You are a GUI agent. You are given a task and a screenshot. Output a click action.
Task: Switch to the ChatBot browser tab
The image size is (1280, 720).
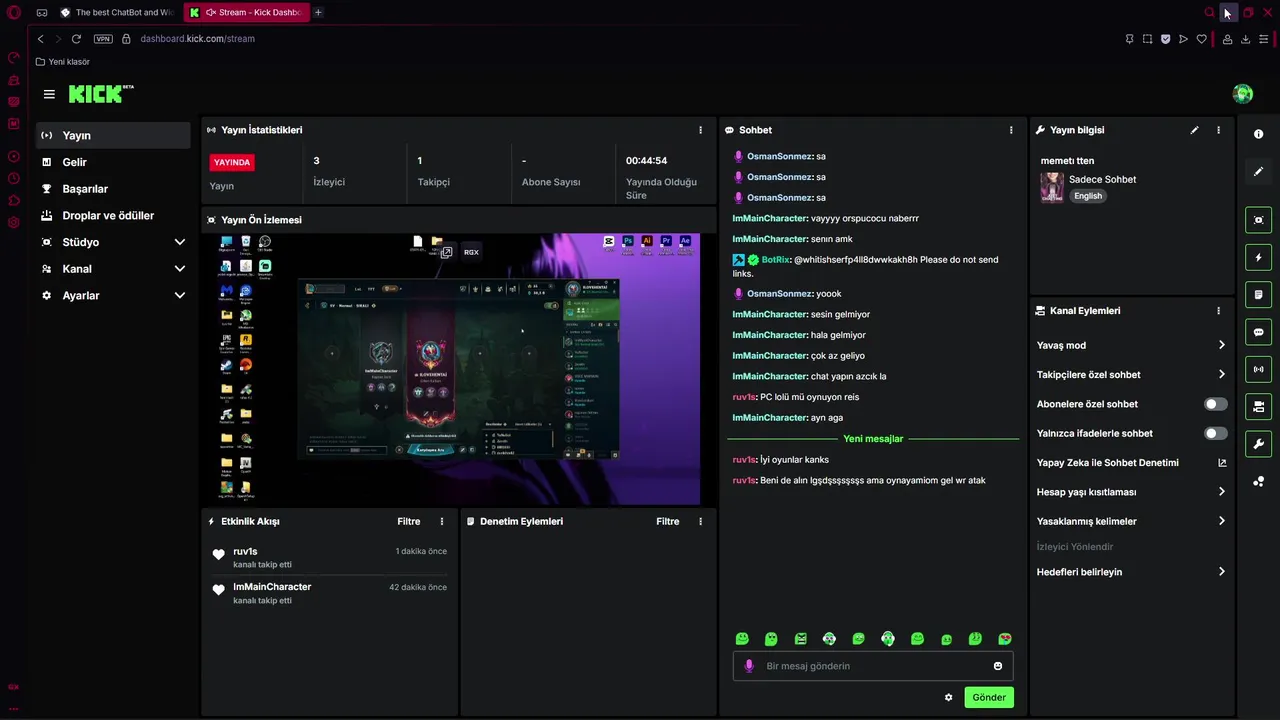pos(117,13)
